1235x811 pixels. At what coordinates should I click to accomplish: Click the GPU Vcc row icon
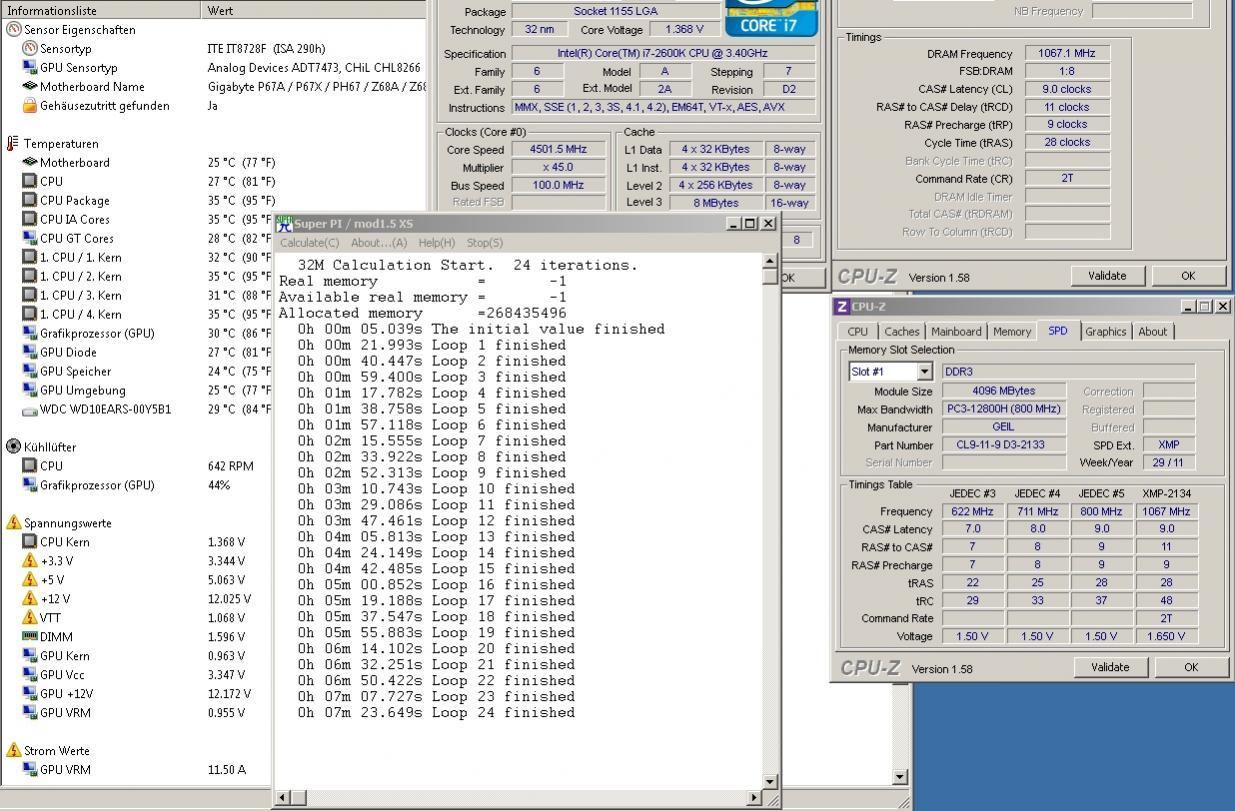30,675
